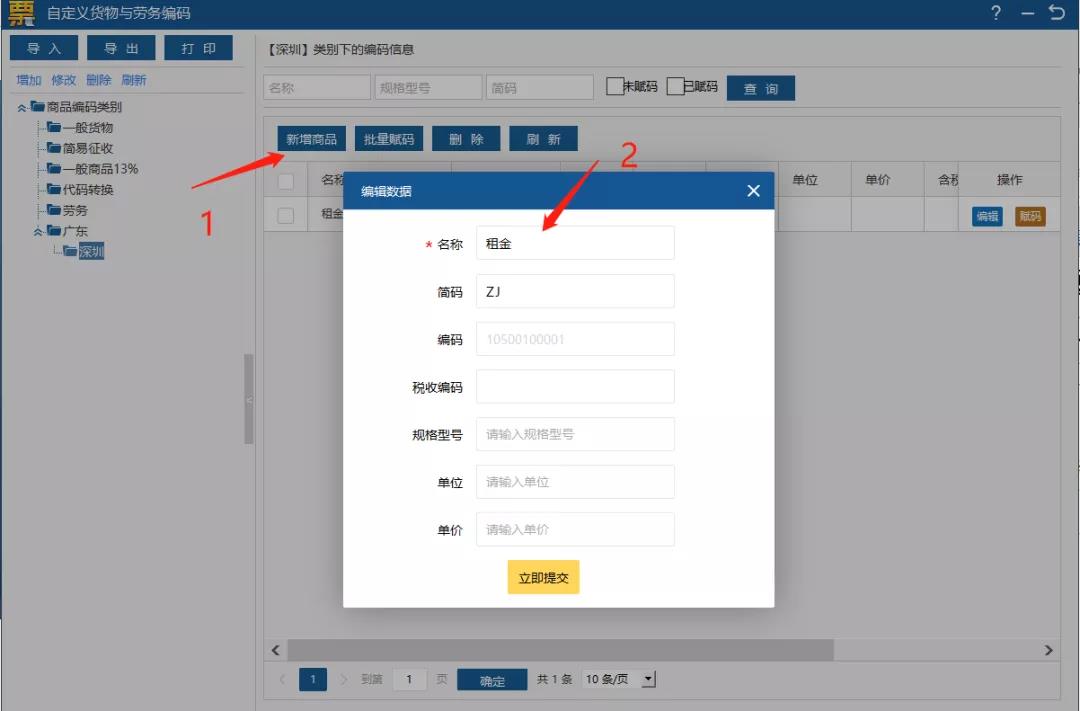Click the 简码 field containing ZJ
The width and height of the screenshot is (1080, 711).
pyautogui.click(x=575, y=291)
